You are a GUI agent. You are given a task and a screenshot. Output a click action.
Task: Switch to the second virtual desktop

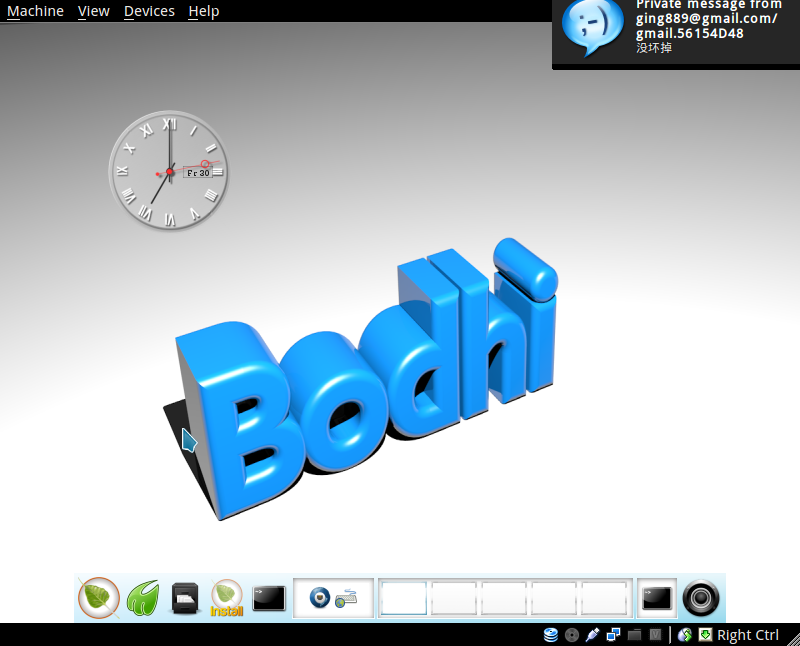454,598
